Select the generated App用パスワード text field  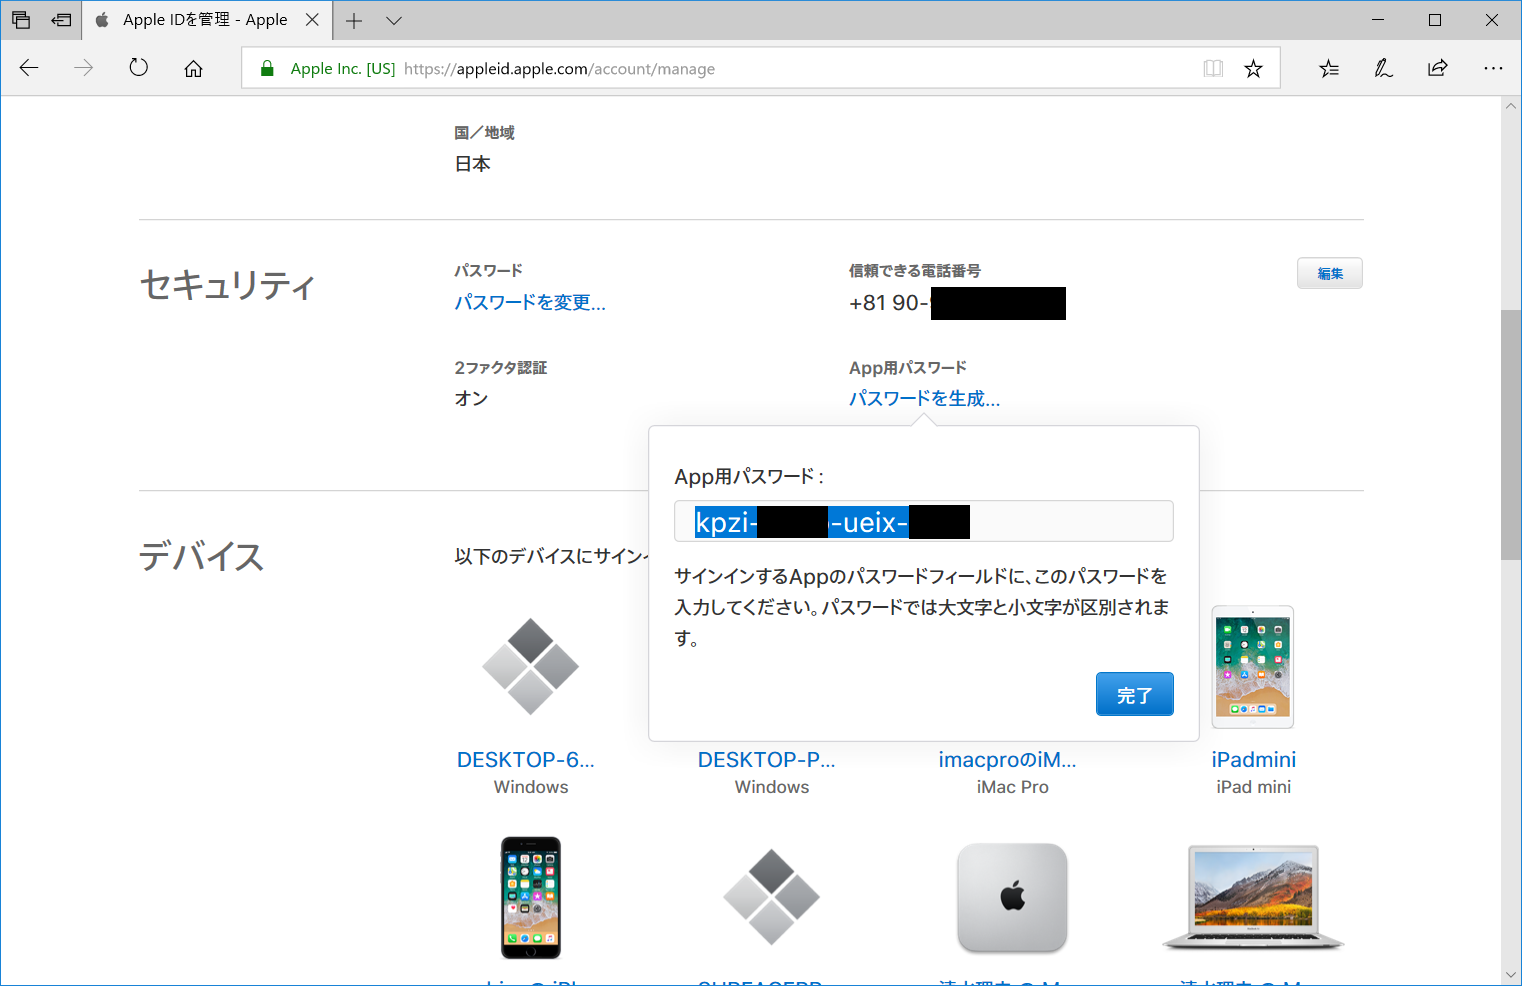tap(922, 521)
